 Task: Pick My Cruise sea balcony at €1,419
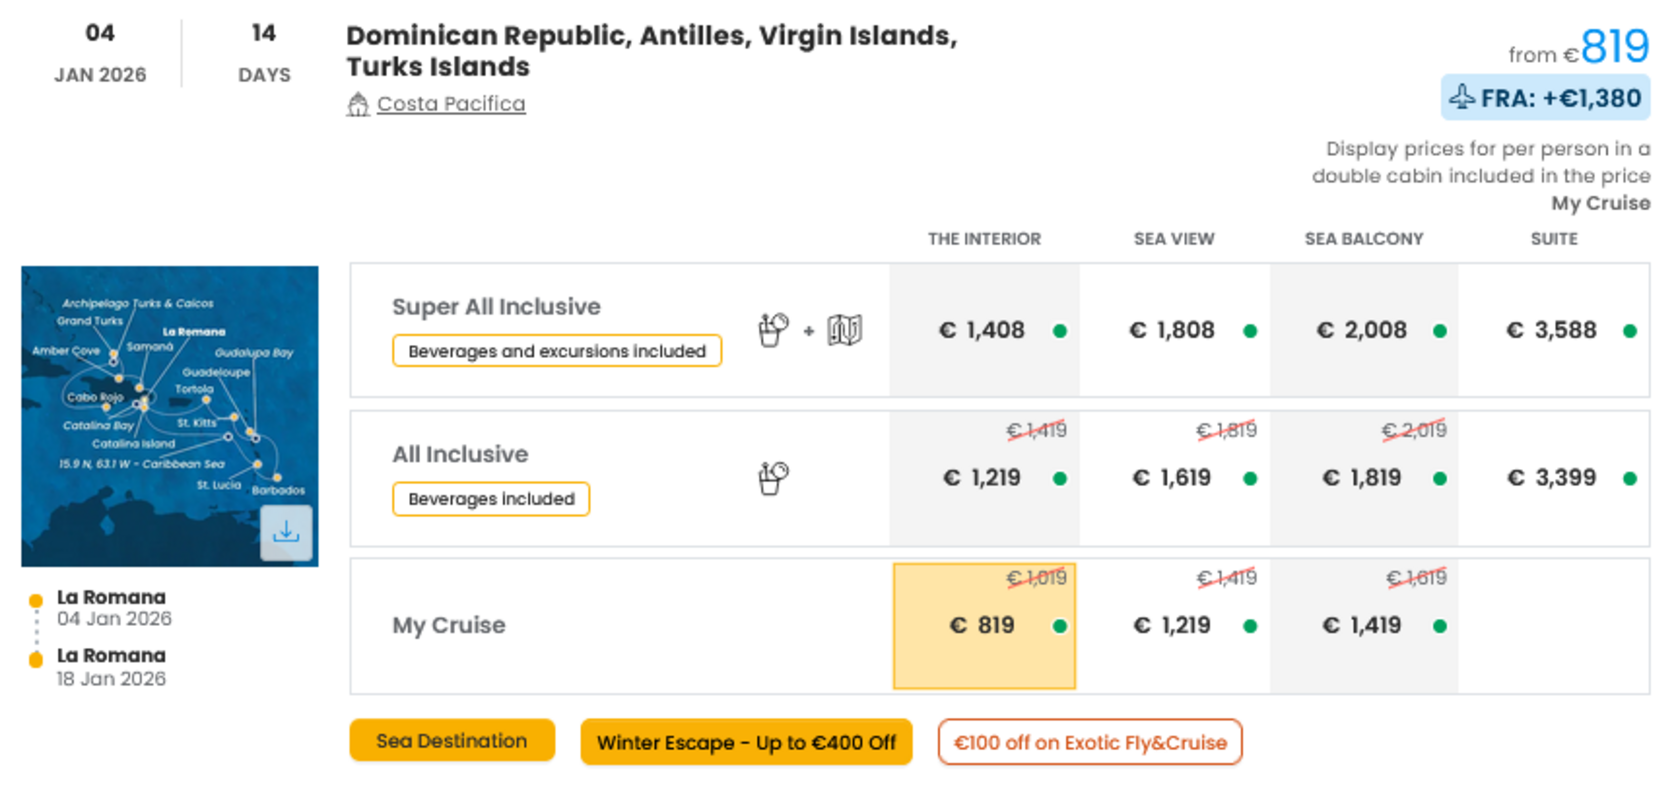click(x=1364, y=626)
